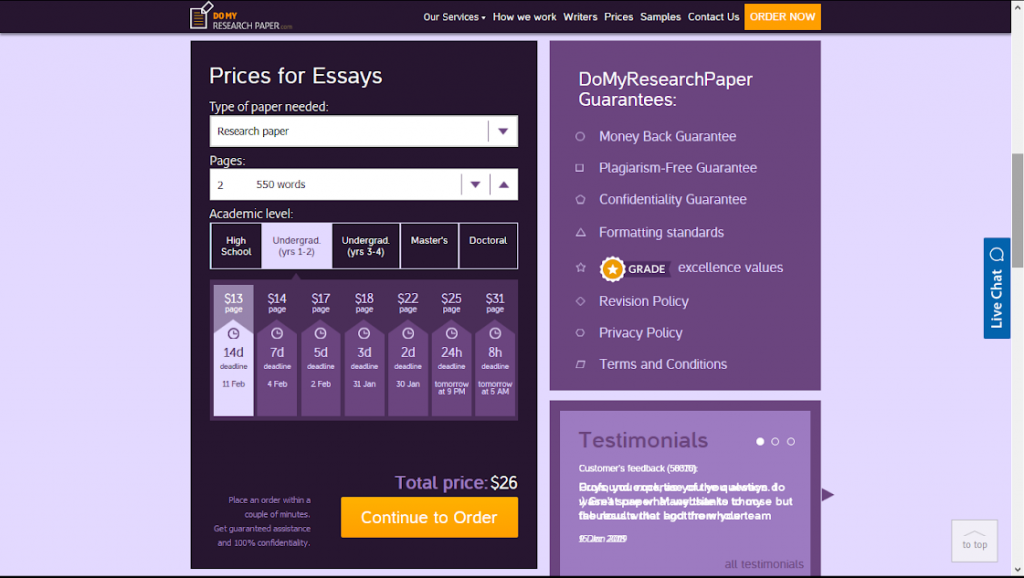Click the triangle icon beside Formatting standards
1024x578 pixels.
pos(580,233)
